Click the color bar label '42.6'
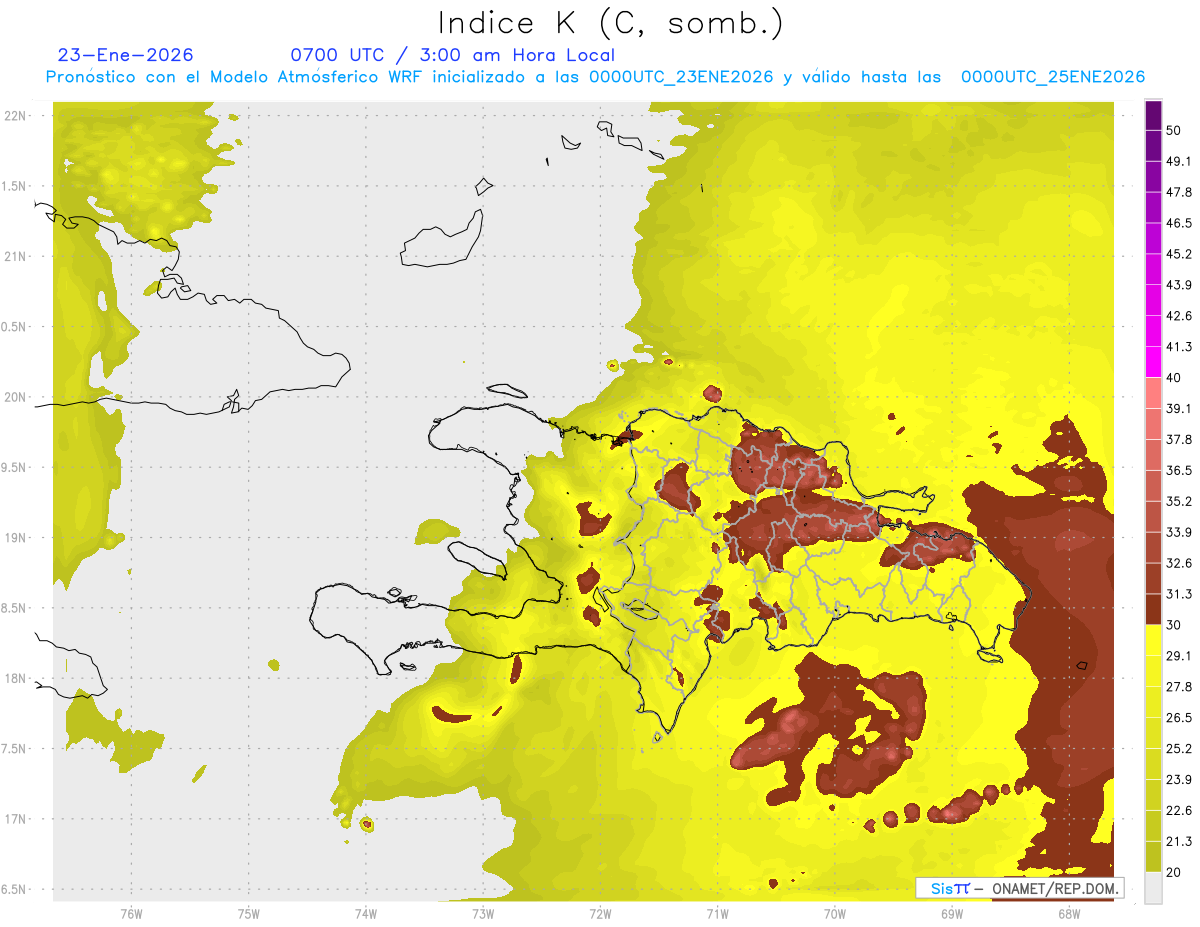This screenshot has width=1200, height=927. pyautogui.click(x=1179, y=316)
